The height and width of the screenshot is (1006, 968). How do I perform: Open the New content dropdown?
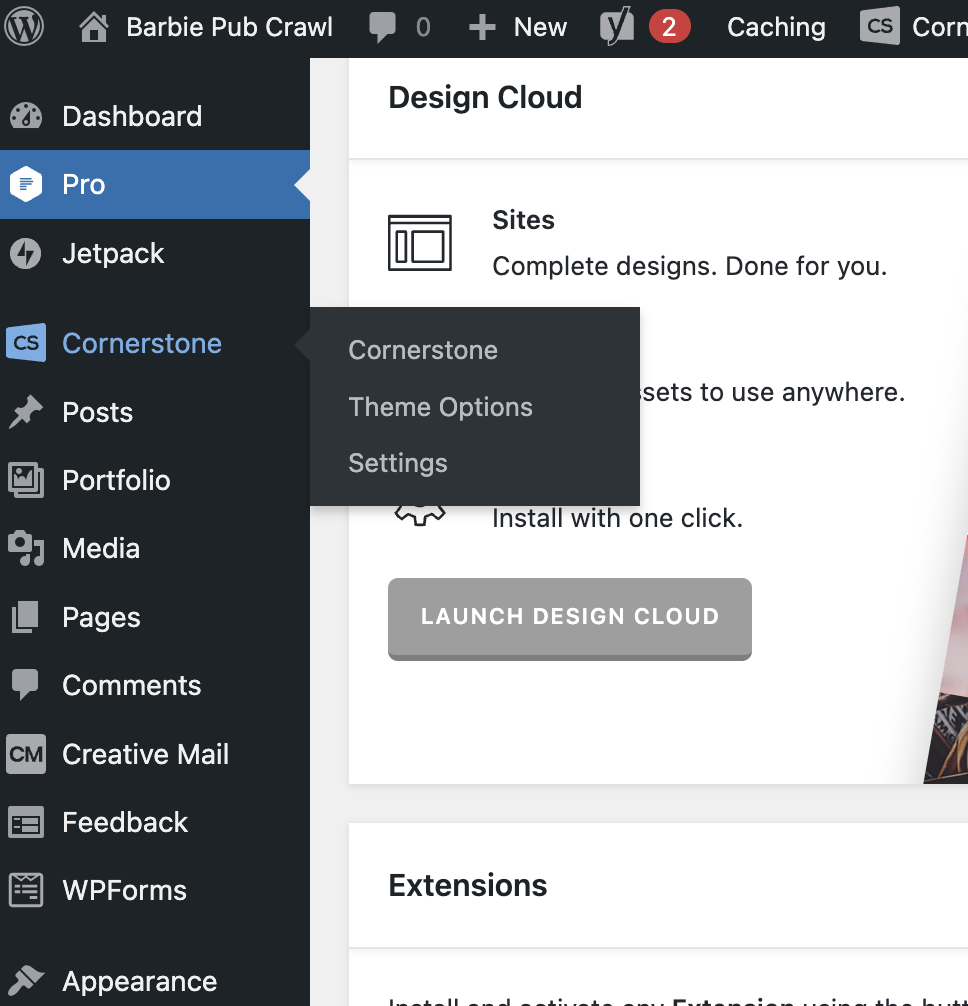point(518,27)
